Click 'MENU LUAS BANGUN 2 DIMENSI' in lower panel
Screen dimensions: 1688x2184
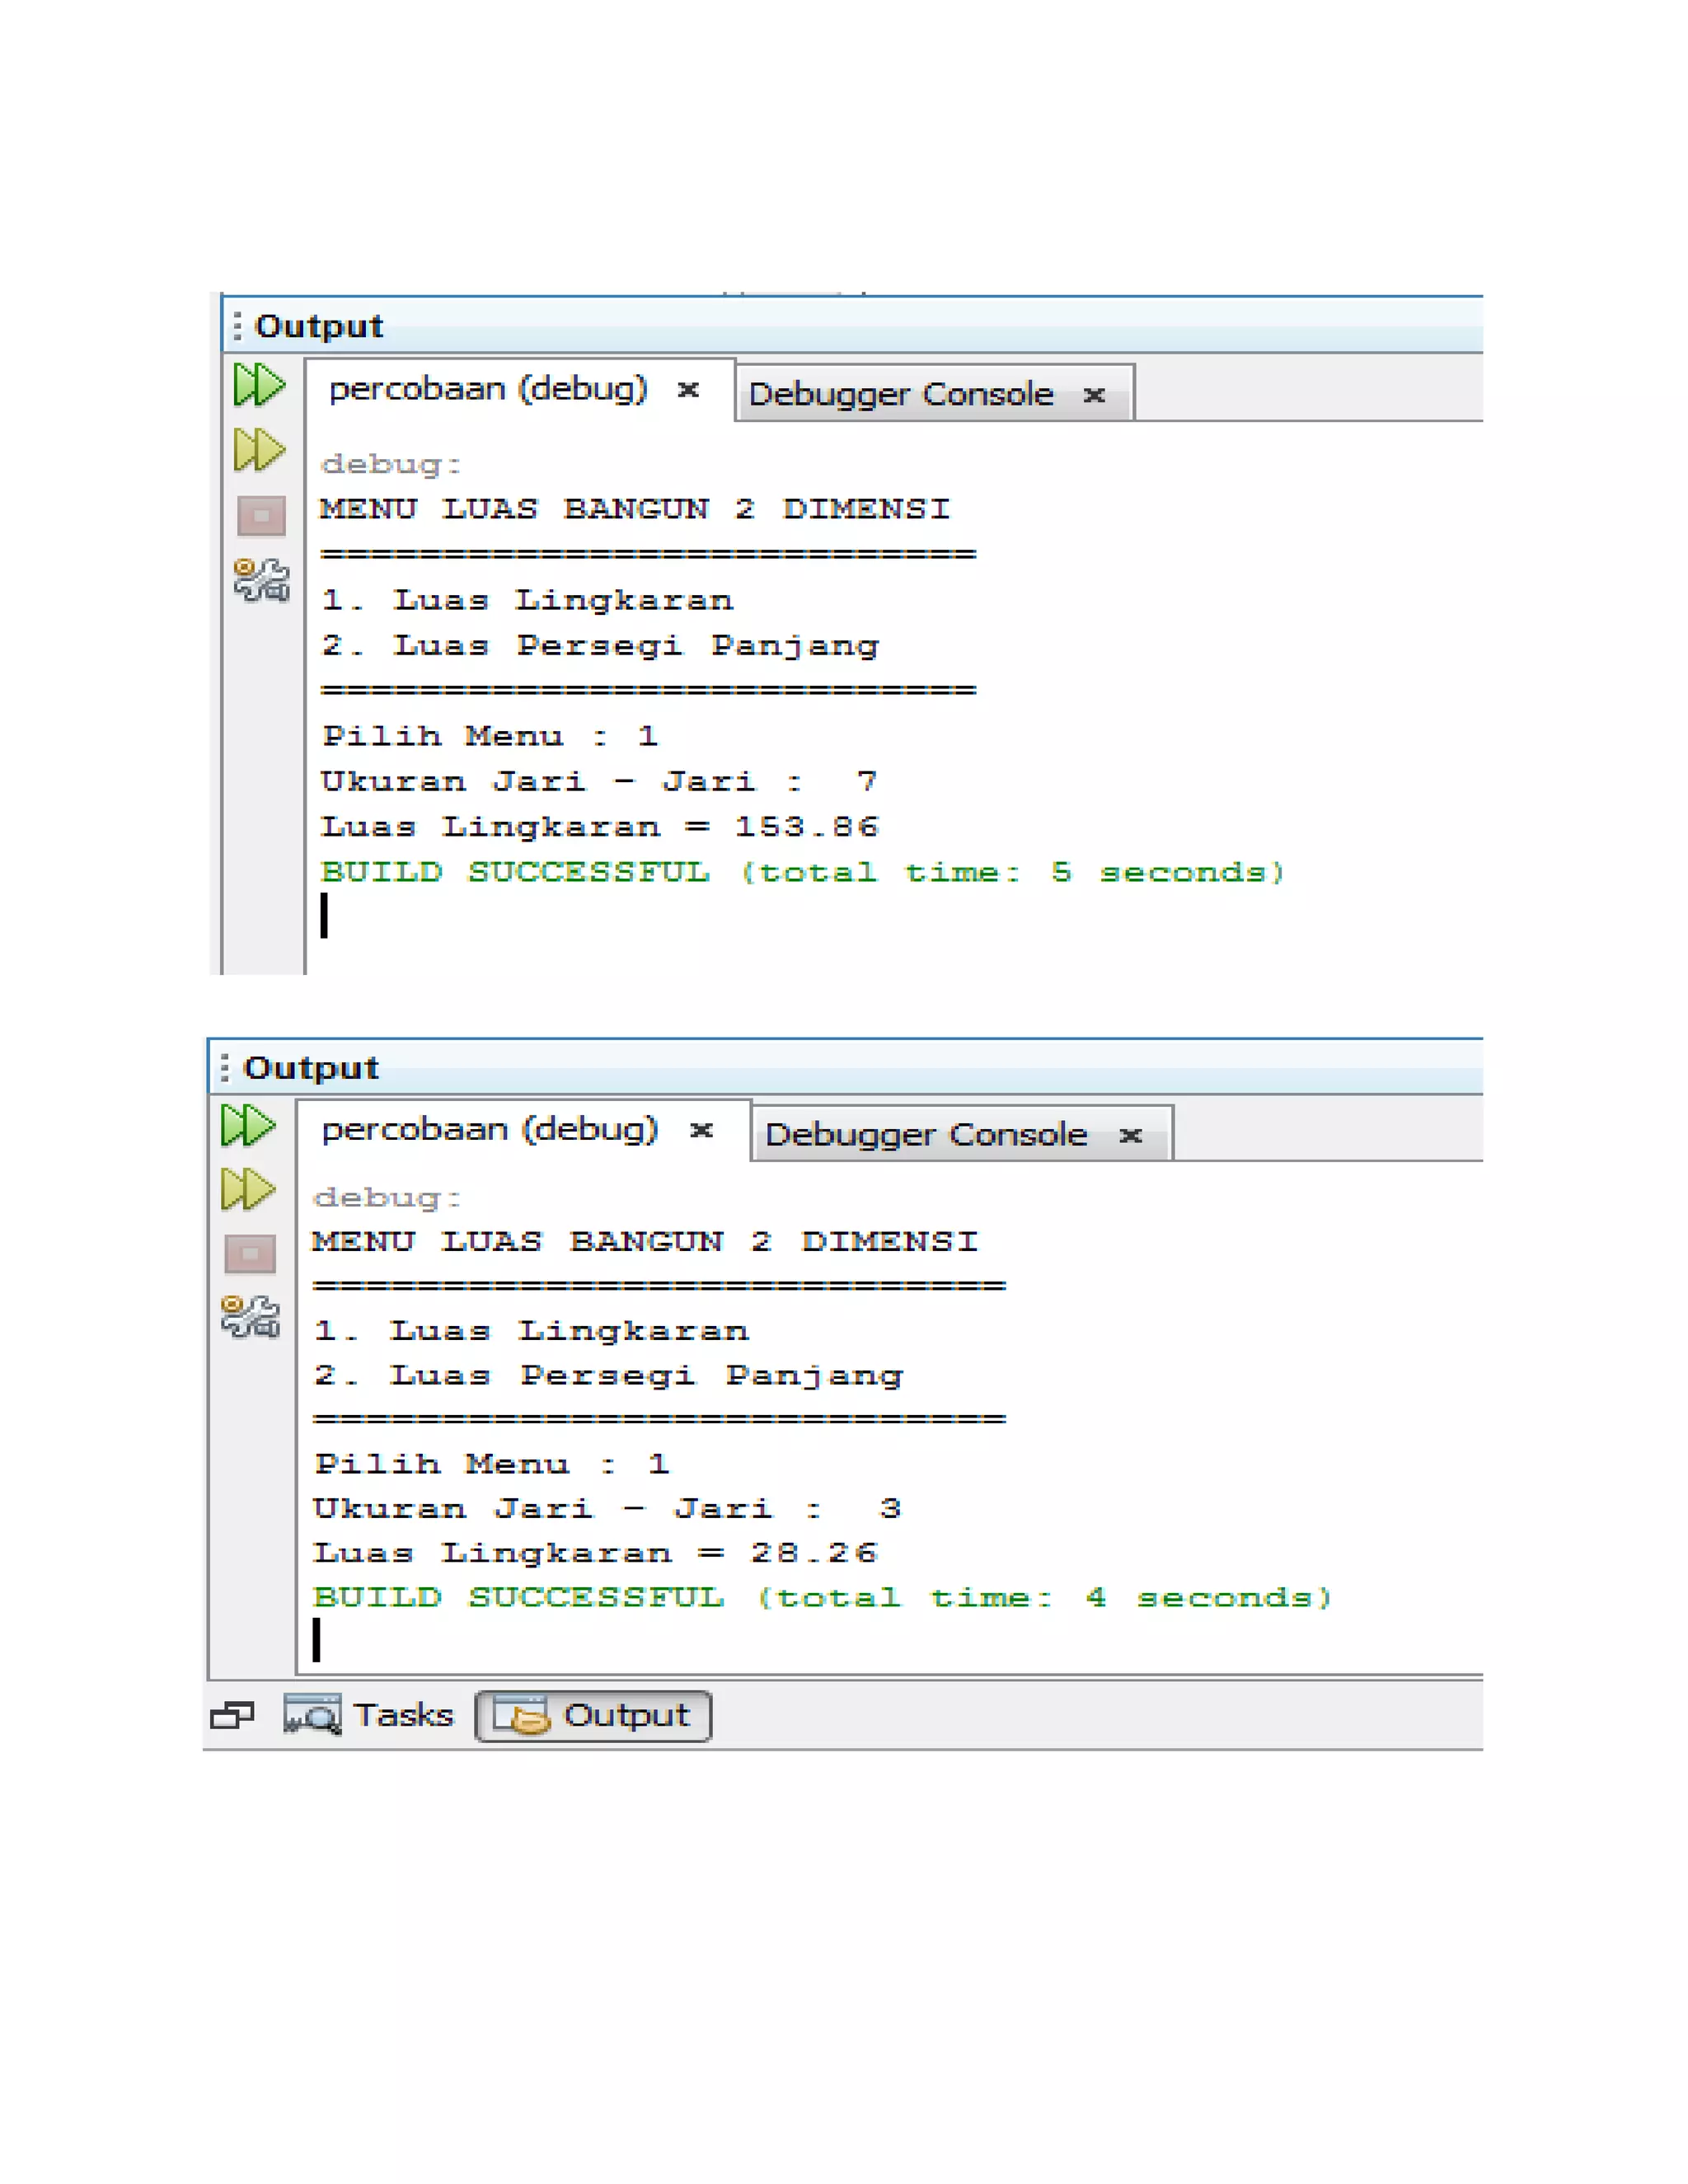(645, 1242)
